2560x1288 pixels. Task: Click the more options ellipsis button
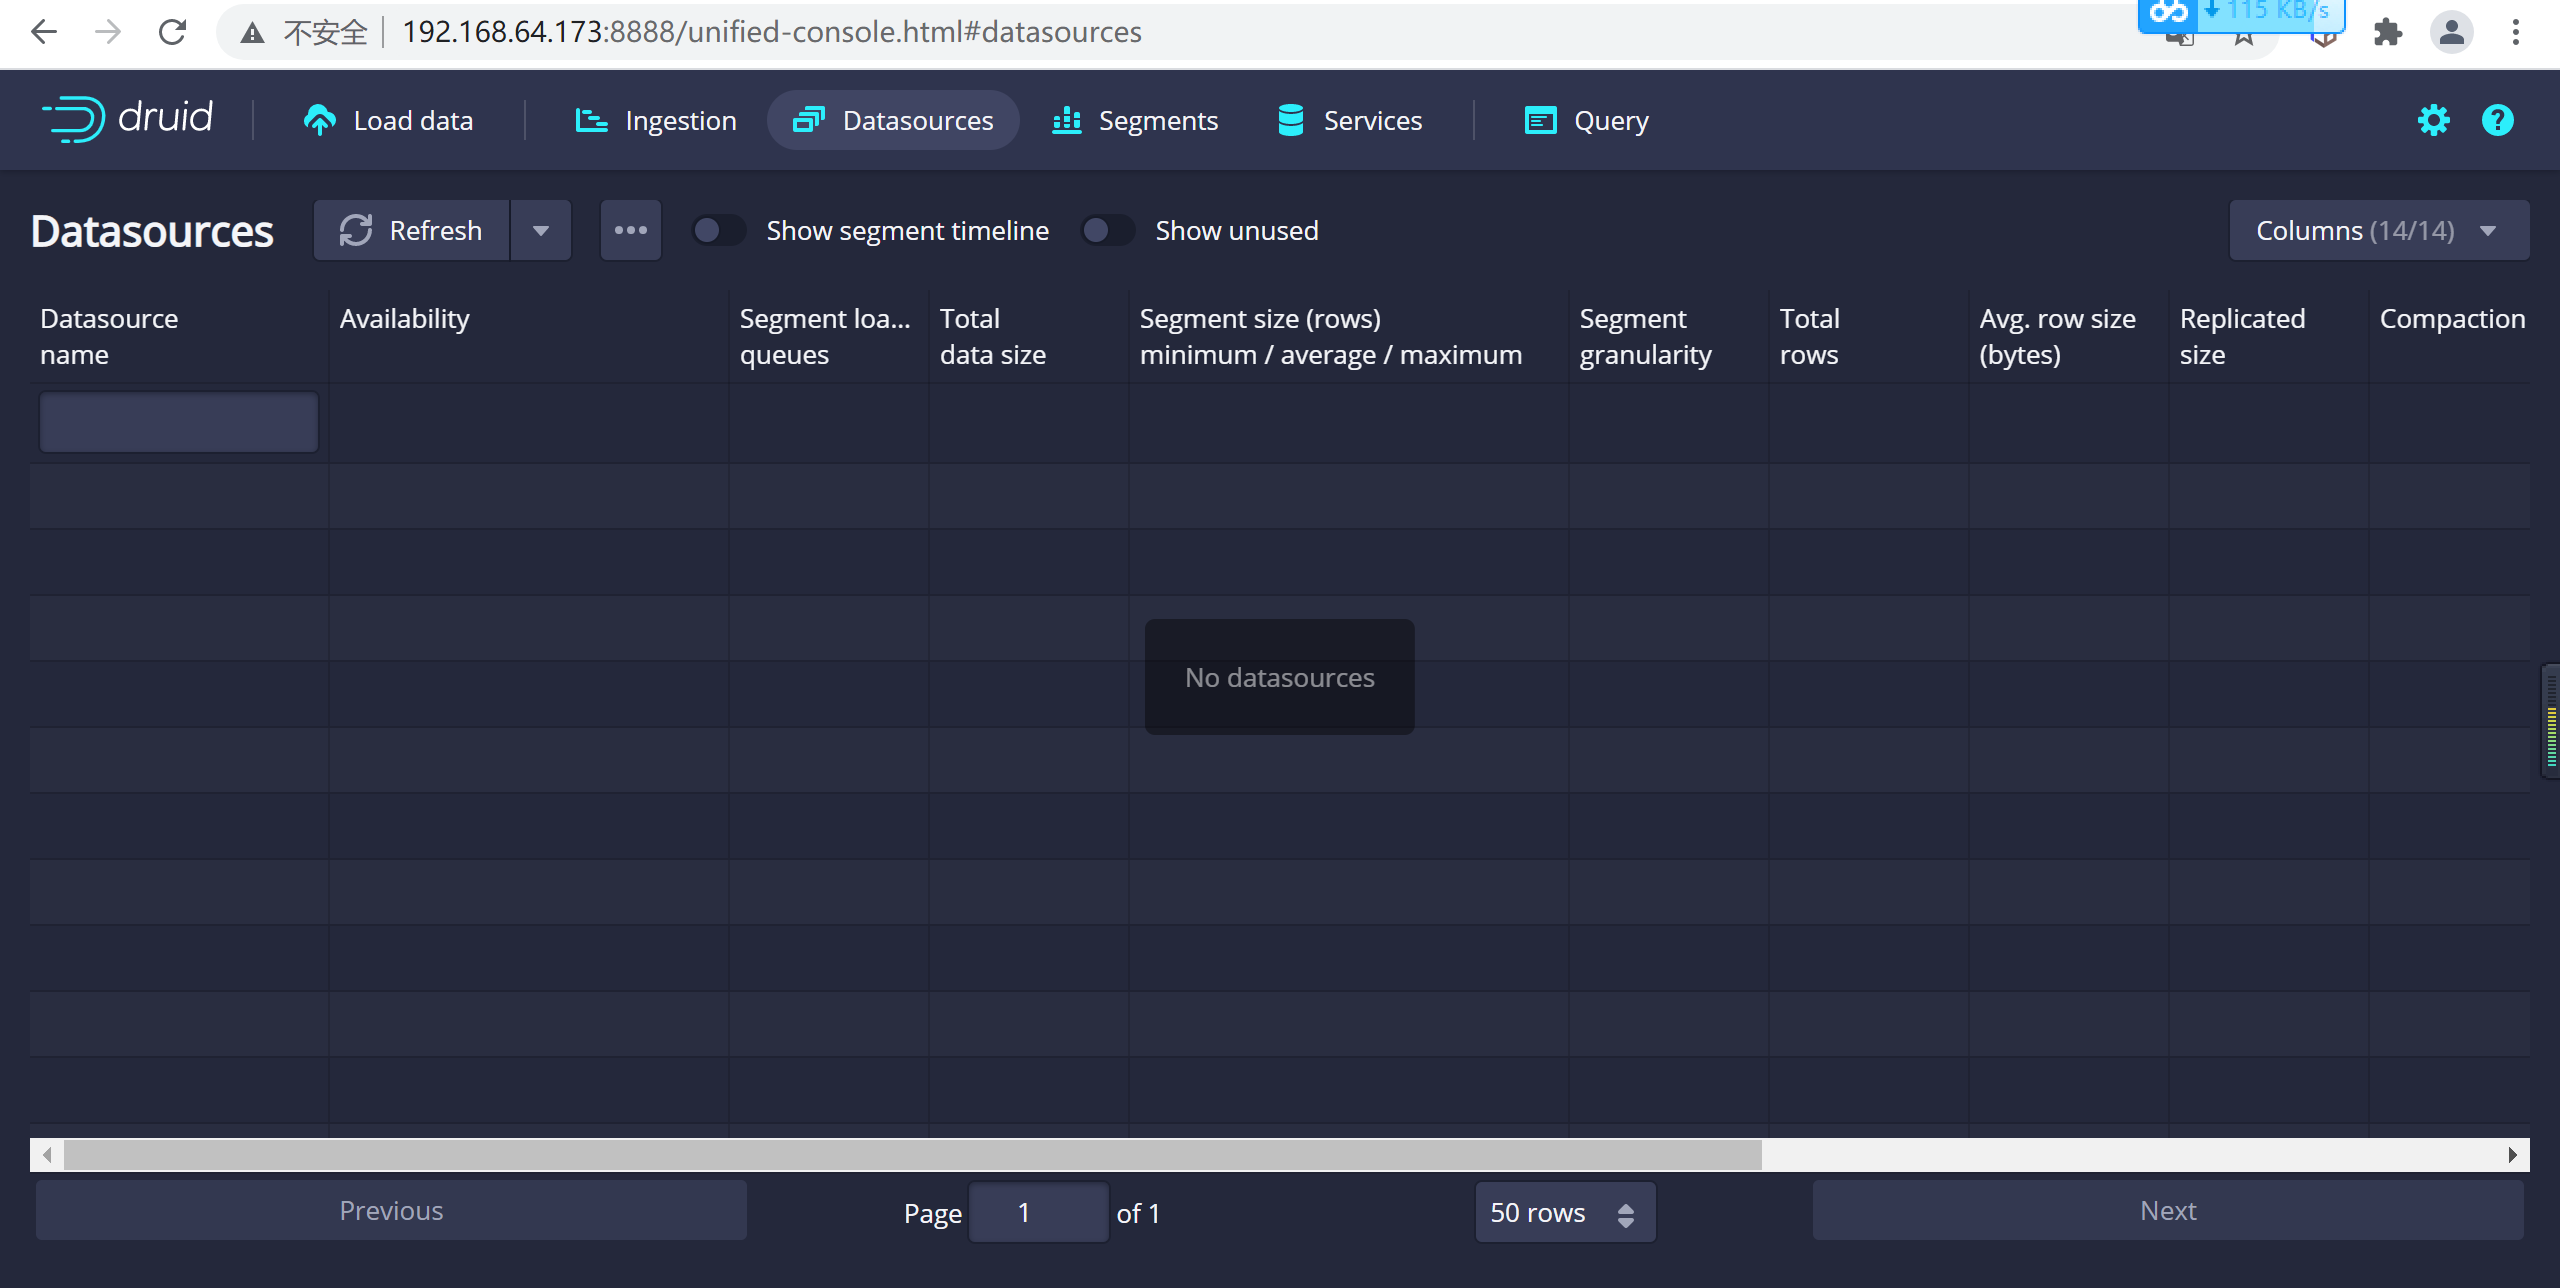(x=631, y=230)
